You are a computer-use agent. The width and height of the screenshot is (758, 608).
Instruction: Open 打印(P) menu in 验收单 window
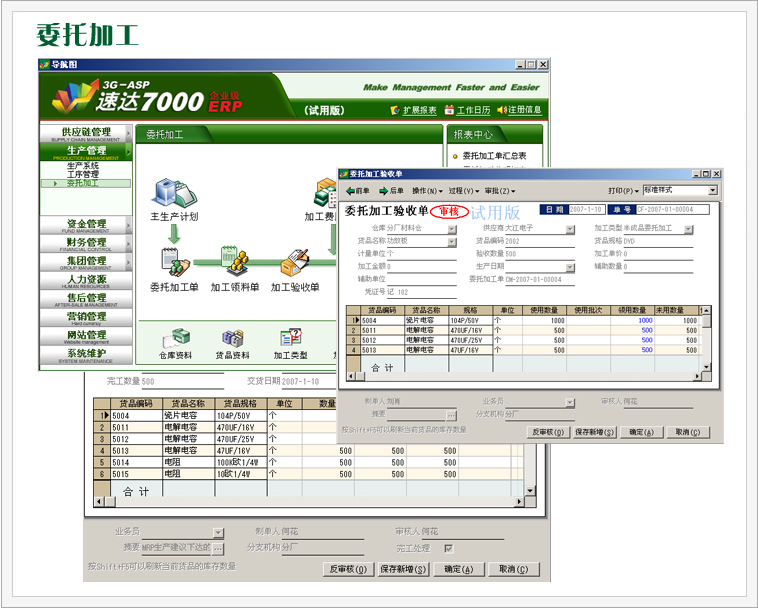point(624,191)
